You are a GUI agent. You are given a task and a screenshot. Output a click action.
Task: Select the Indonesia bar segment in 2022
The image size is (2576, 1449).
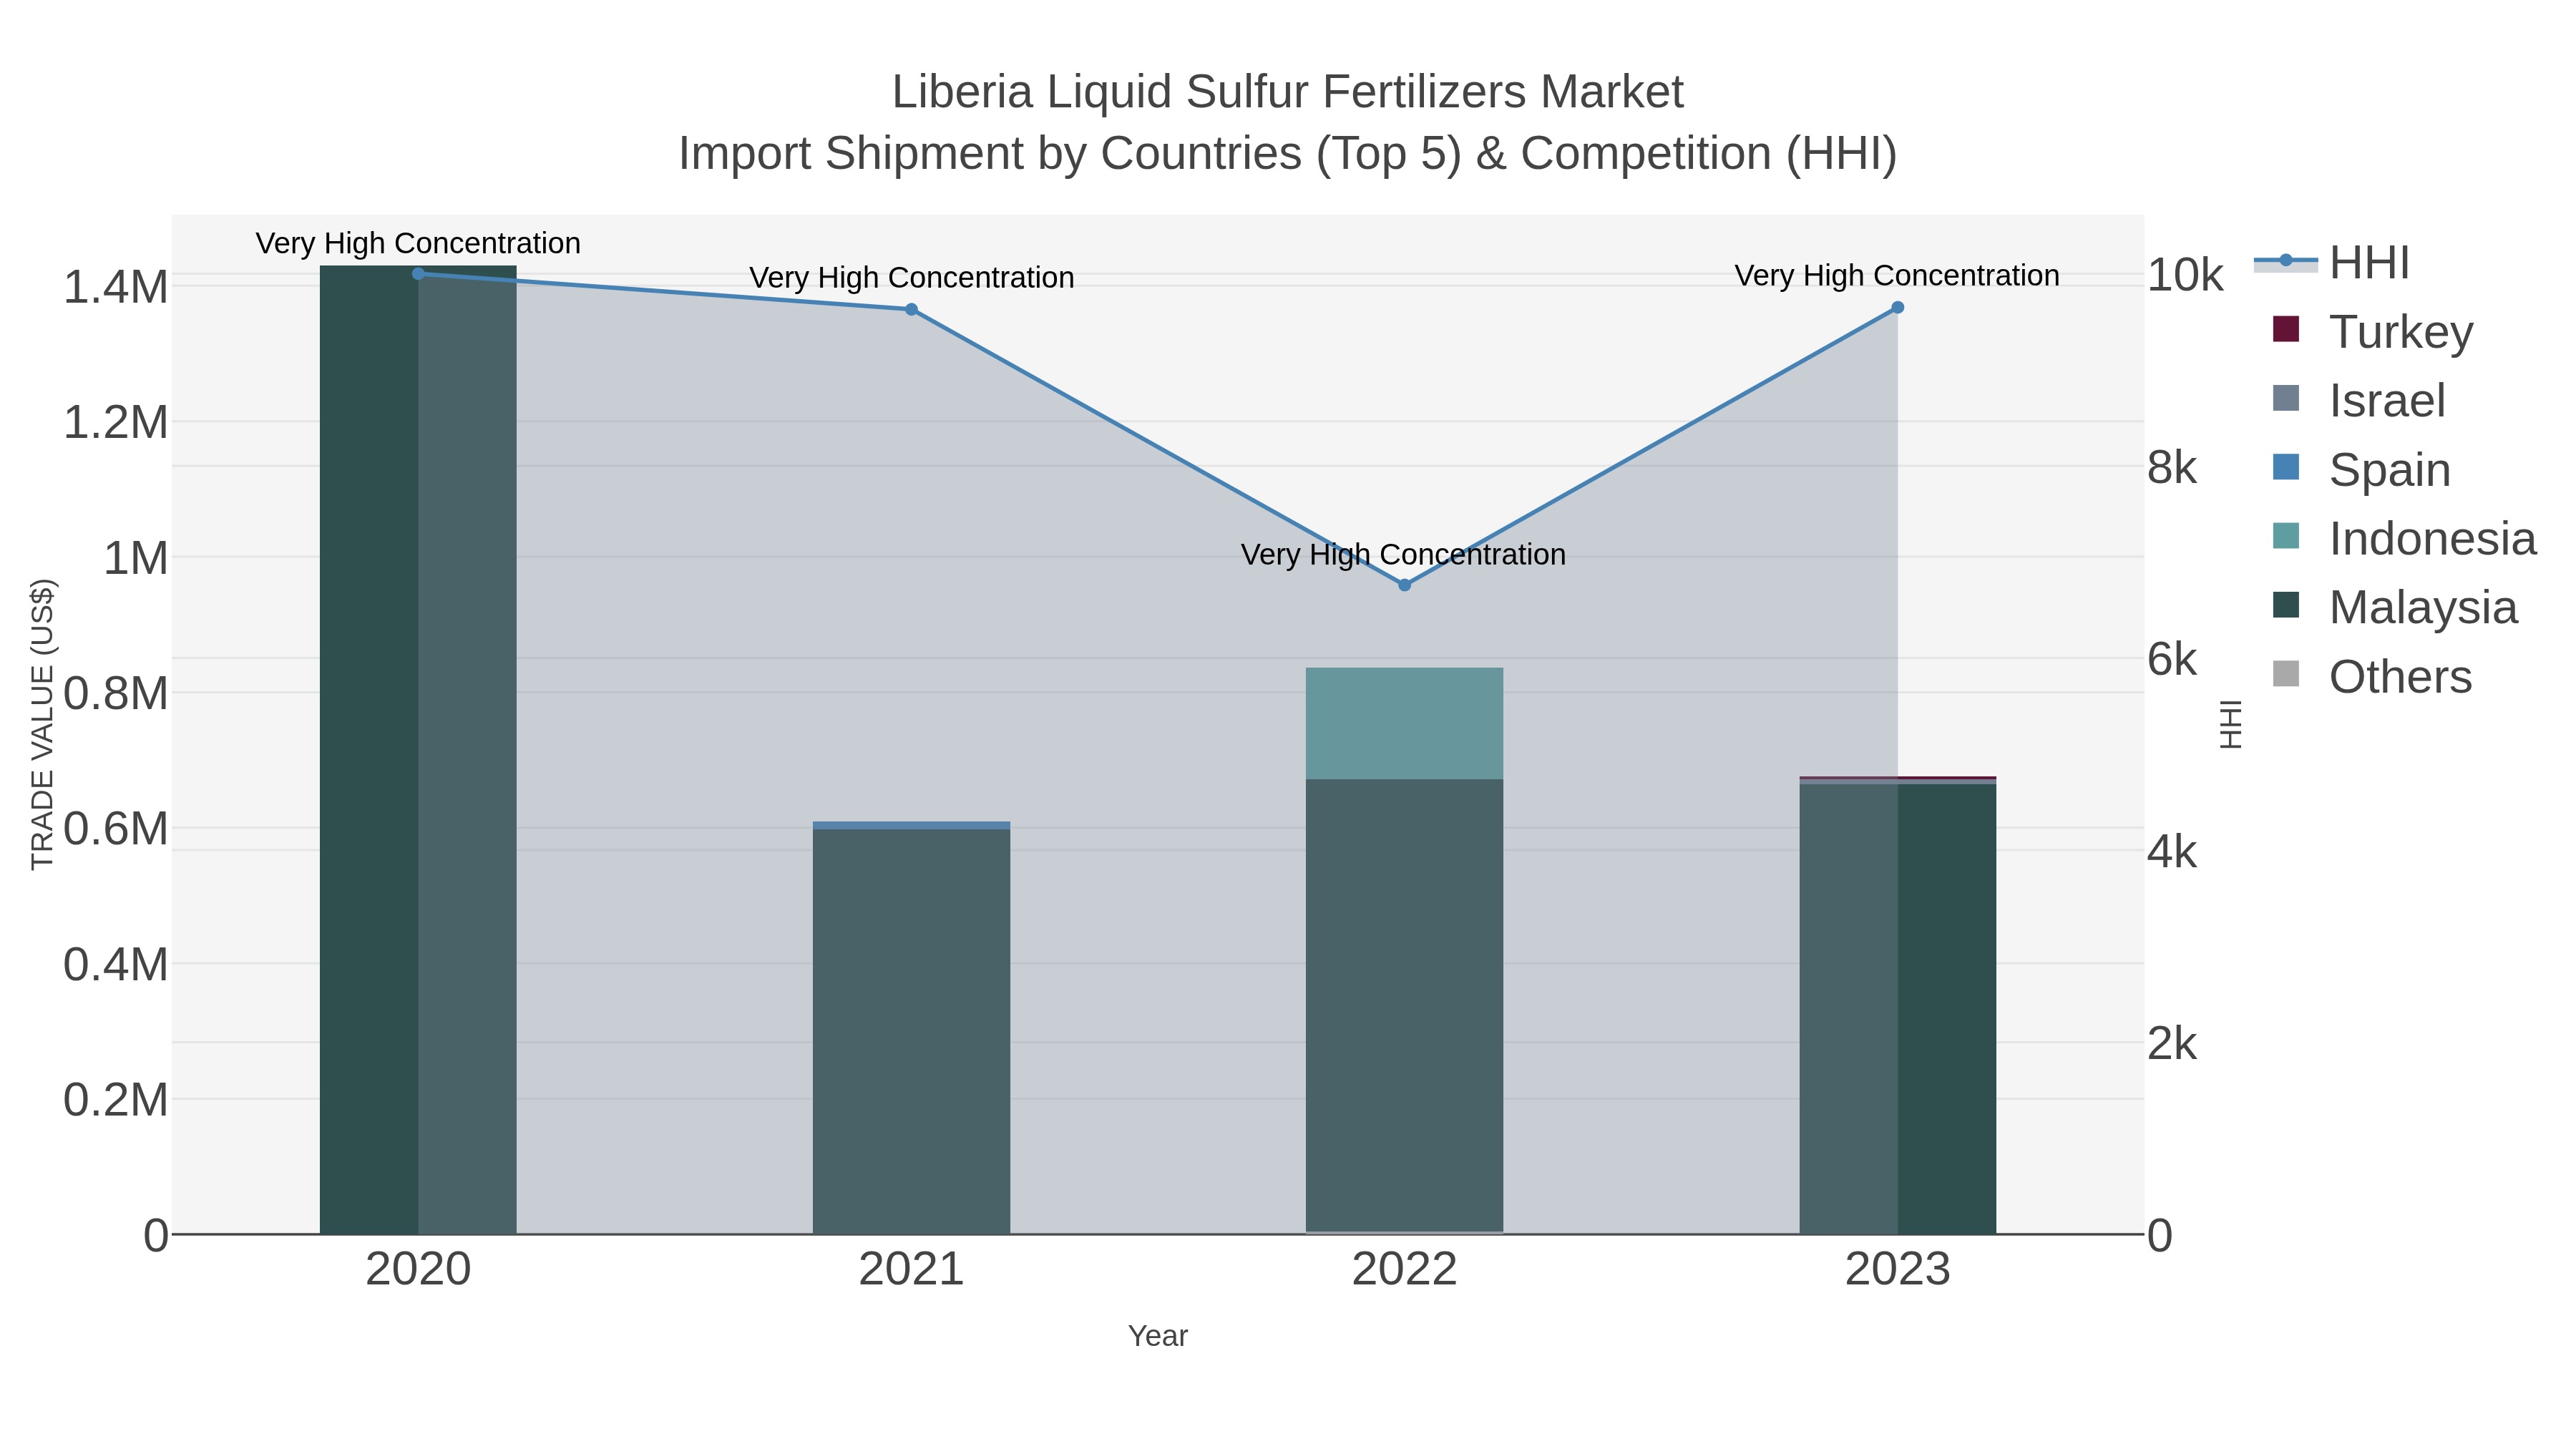tap(1404, 723)
